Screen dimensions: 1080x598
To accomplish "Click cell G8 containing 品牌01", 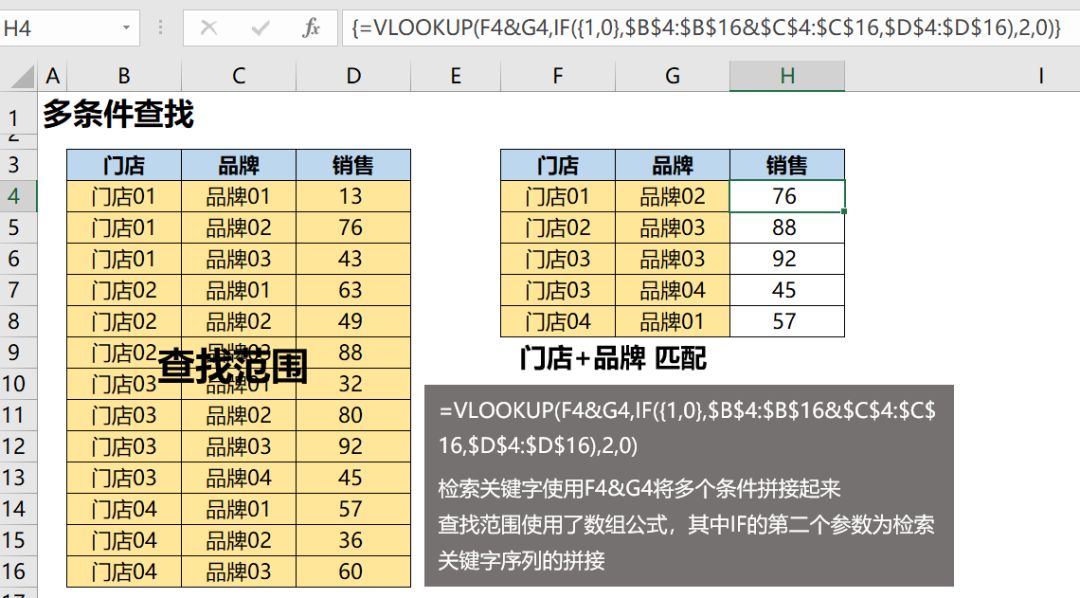I will click(x=672, y=321).
